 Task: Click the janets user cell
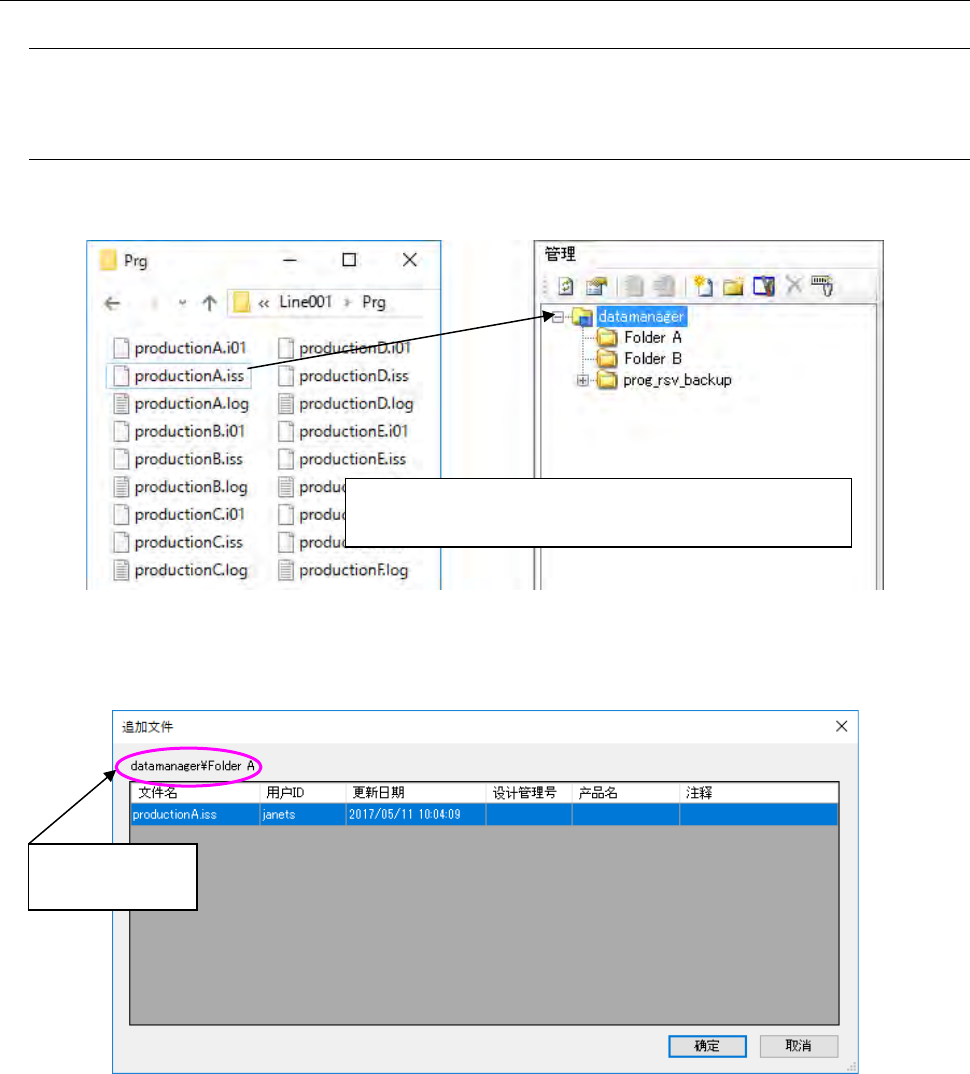point(303,814)
